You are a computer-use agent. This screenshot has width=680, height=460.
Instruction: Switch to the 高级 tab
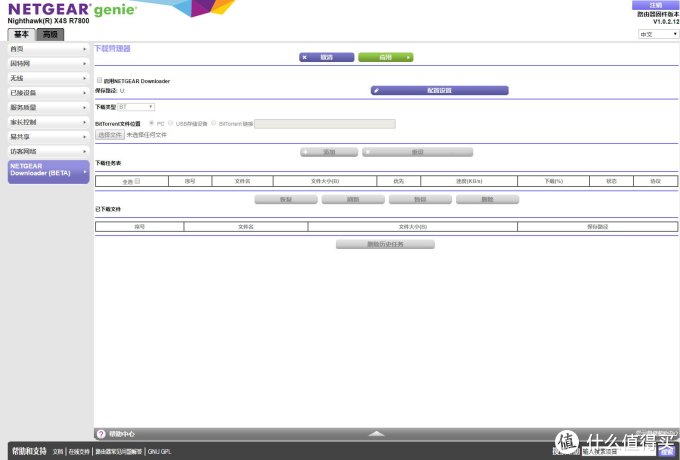point(50,34)
